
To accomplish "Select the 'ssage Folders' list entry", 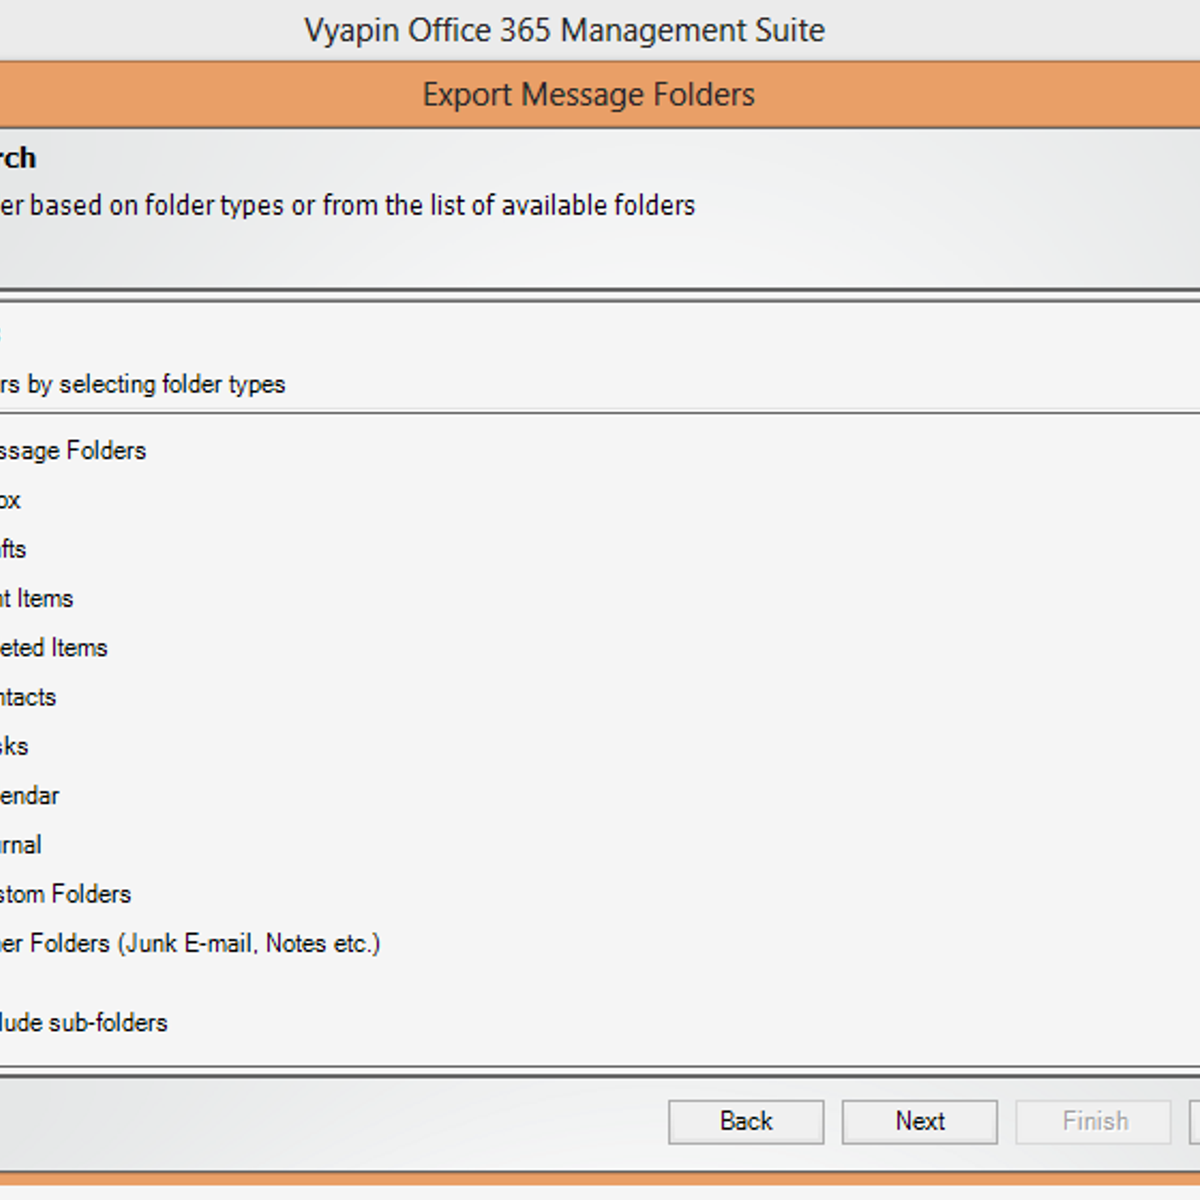I will coord(73,451).
